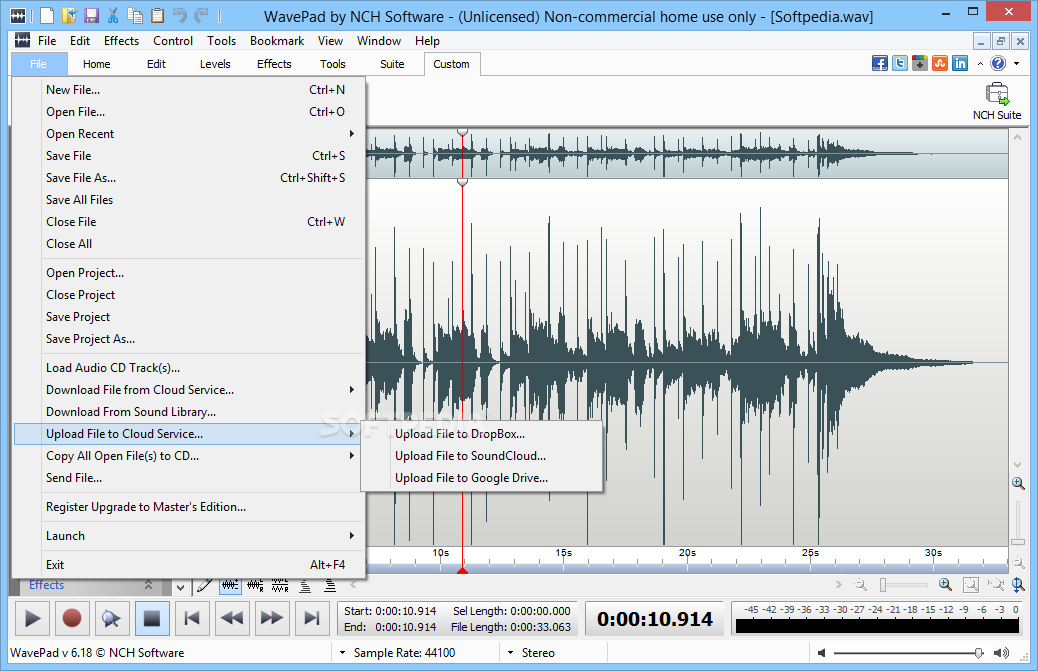This screenshot has height=671, width=1038.
Task: Open the dropdown arrow right of Help icon
Action: pos(1017,64)
